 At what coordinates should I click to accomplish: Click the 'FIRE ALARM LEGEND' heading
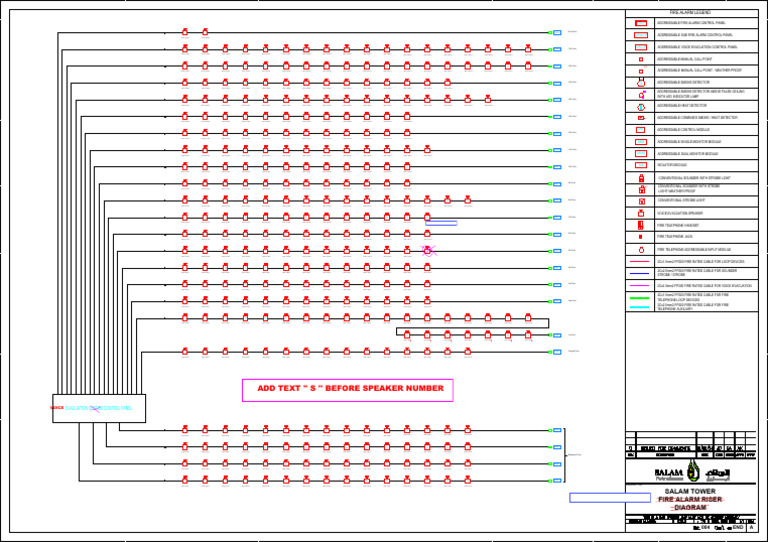click(x=691, y=13)
